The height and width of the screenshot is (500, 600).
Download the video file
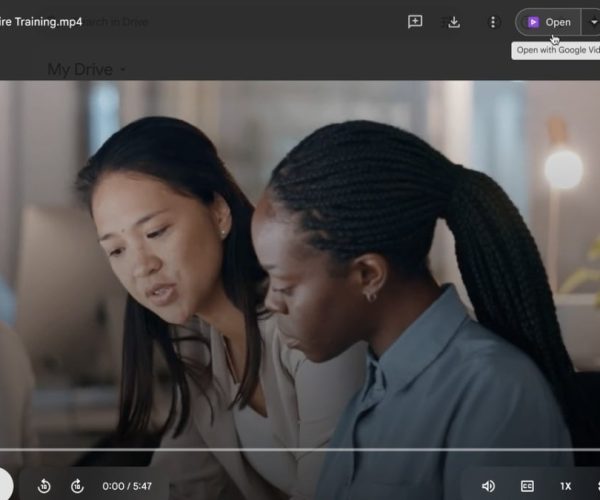pos(454,22)
